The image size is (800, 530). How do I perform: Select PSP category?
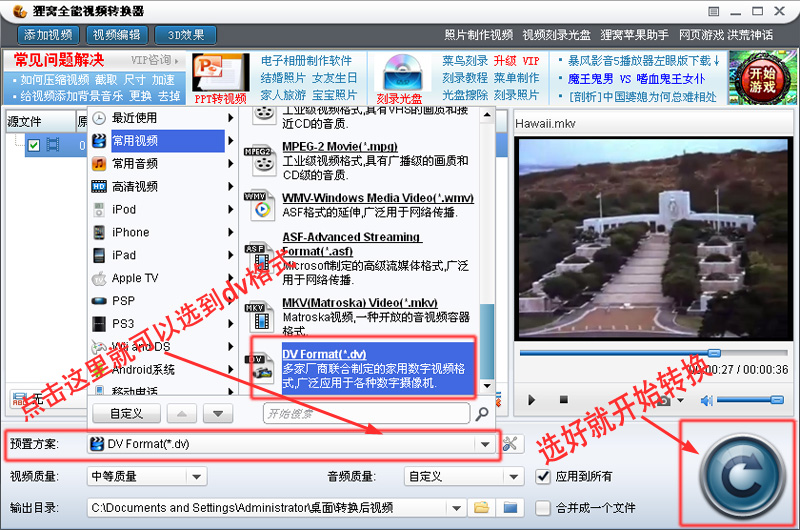(162, 301)
